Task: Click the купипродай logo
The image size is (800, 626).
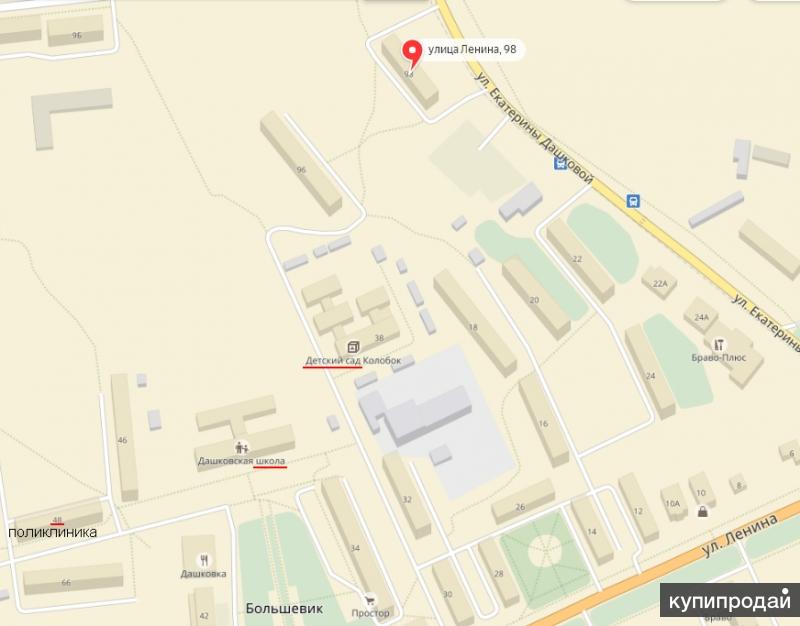Action: 730,600
